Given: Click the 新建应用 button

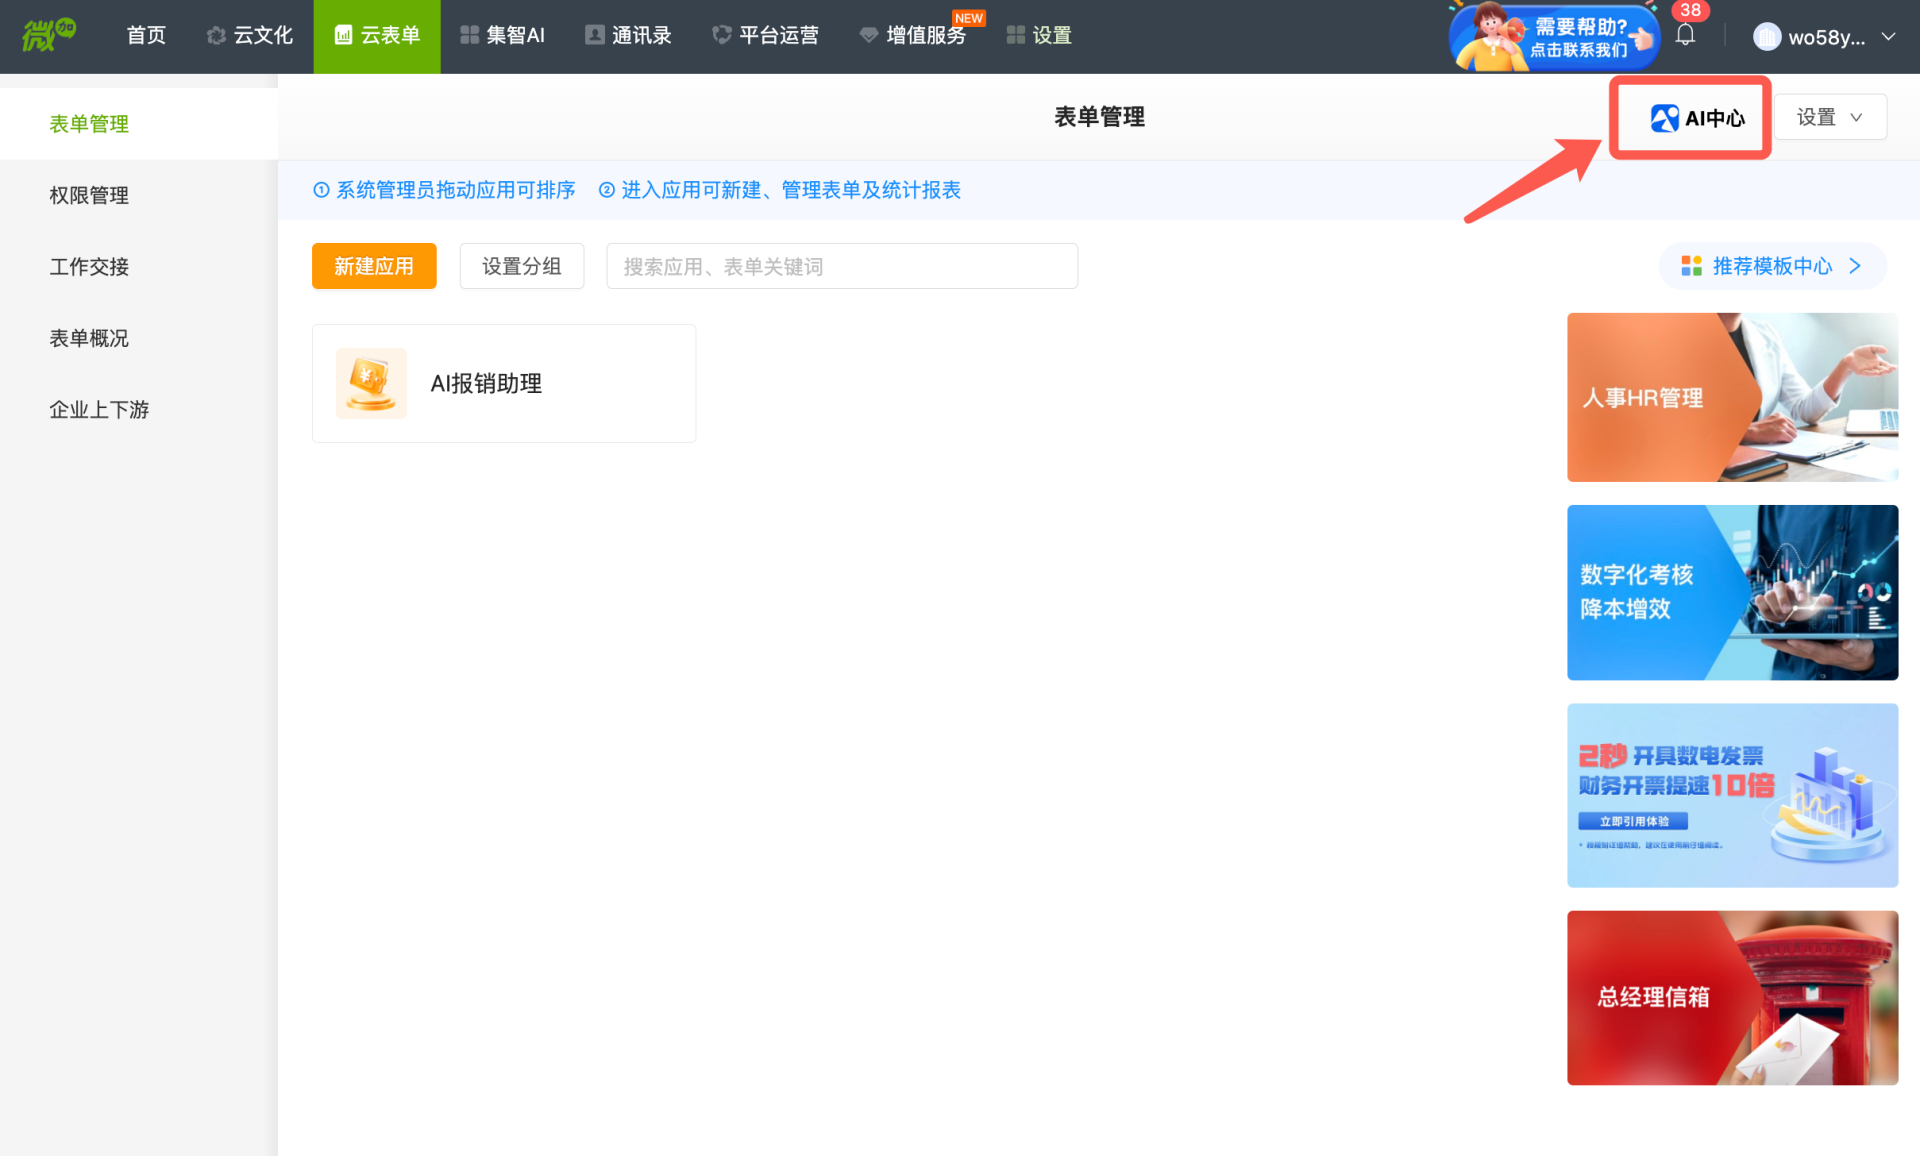Looking at the screenshot, I should [x=373, y=266].
